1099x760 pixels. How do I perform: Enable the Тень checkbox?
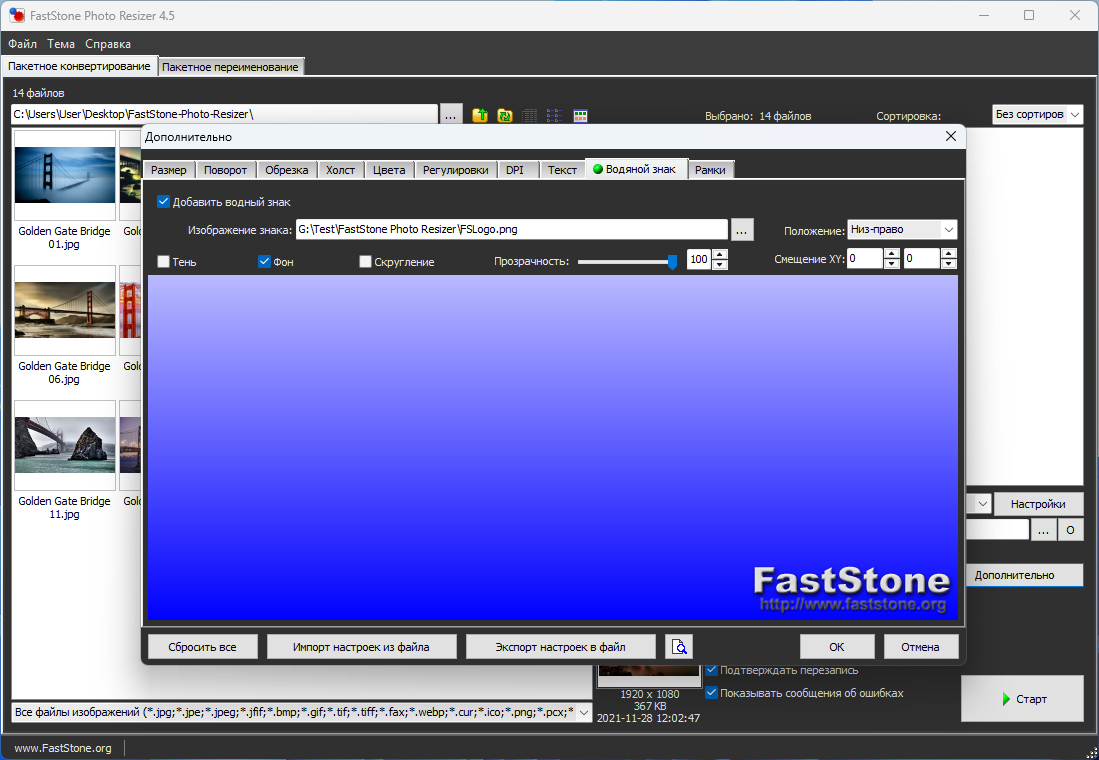pyautogui.click(x=164, y=262)
